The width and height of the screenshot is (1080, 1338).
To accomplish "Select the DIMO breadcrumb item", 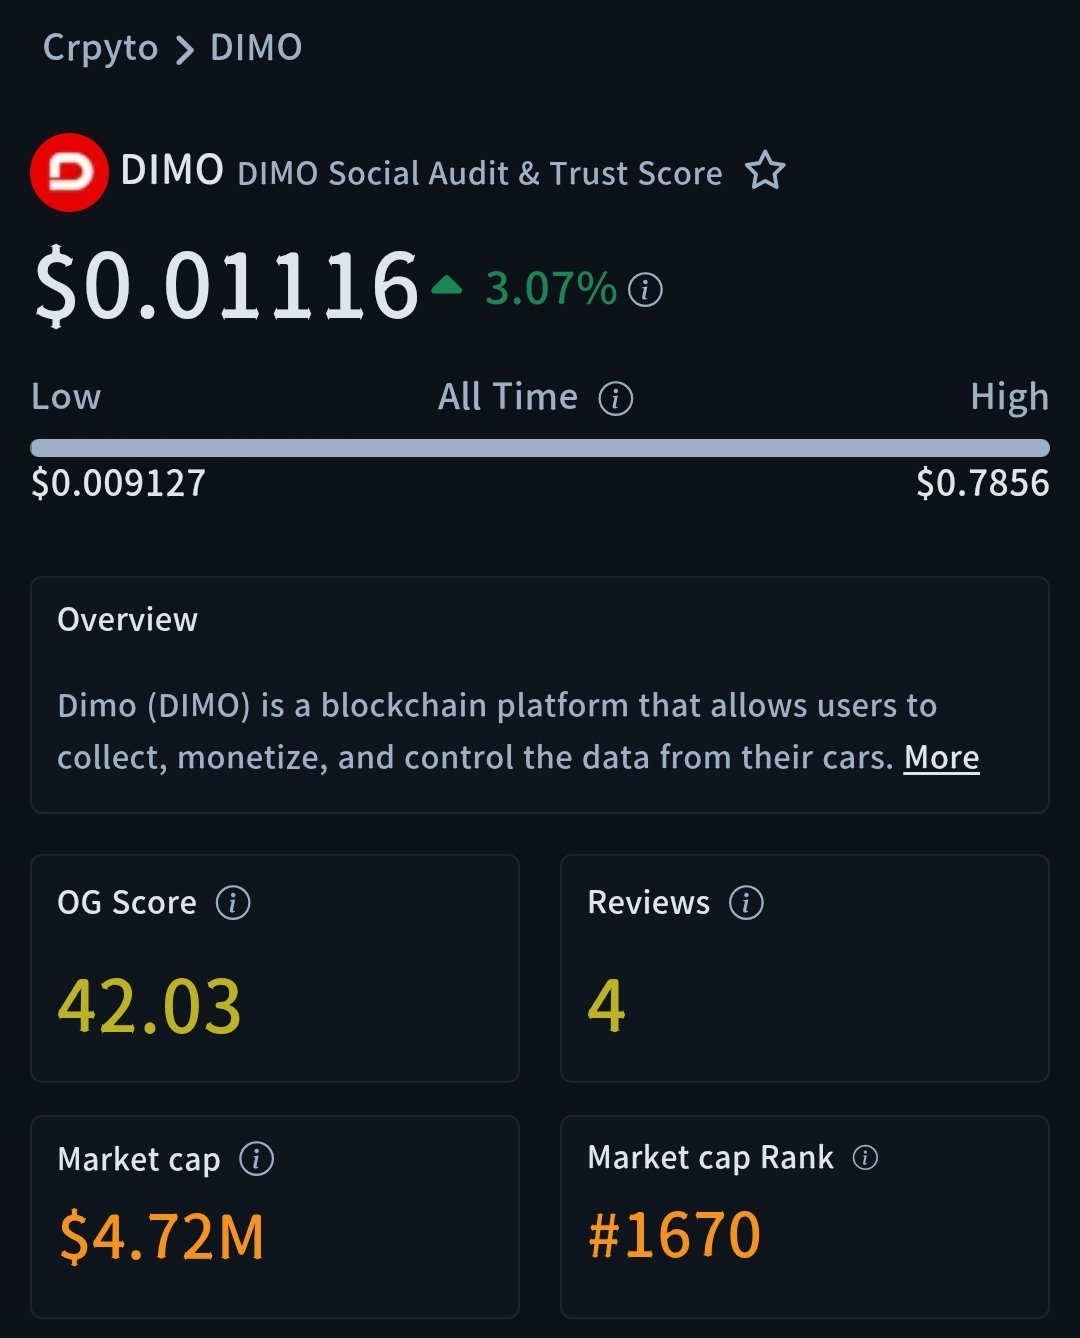I will [x=256, y=48].
